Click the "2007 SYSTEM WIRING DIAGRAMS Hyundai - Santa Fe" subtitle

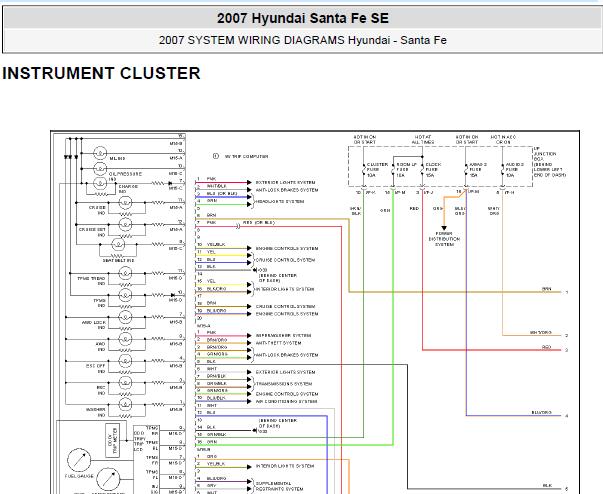[303, 40]
